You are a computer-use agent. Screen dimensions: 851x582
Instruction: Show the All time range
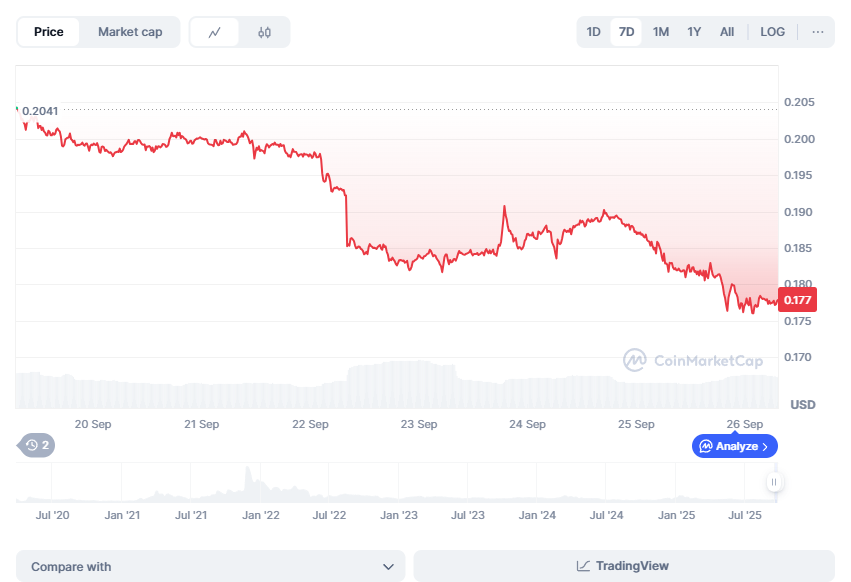[x=727, y=32]
